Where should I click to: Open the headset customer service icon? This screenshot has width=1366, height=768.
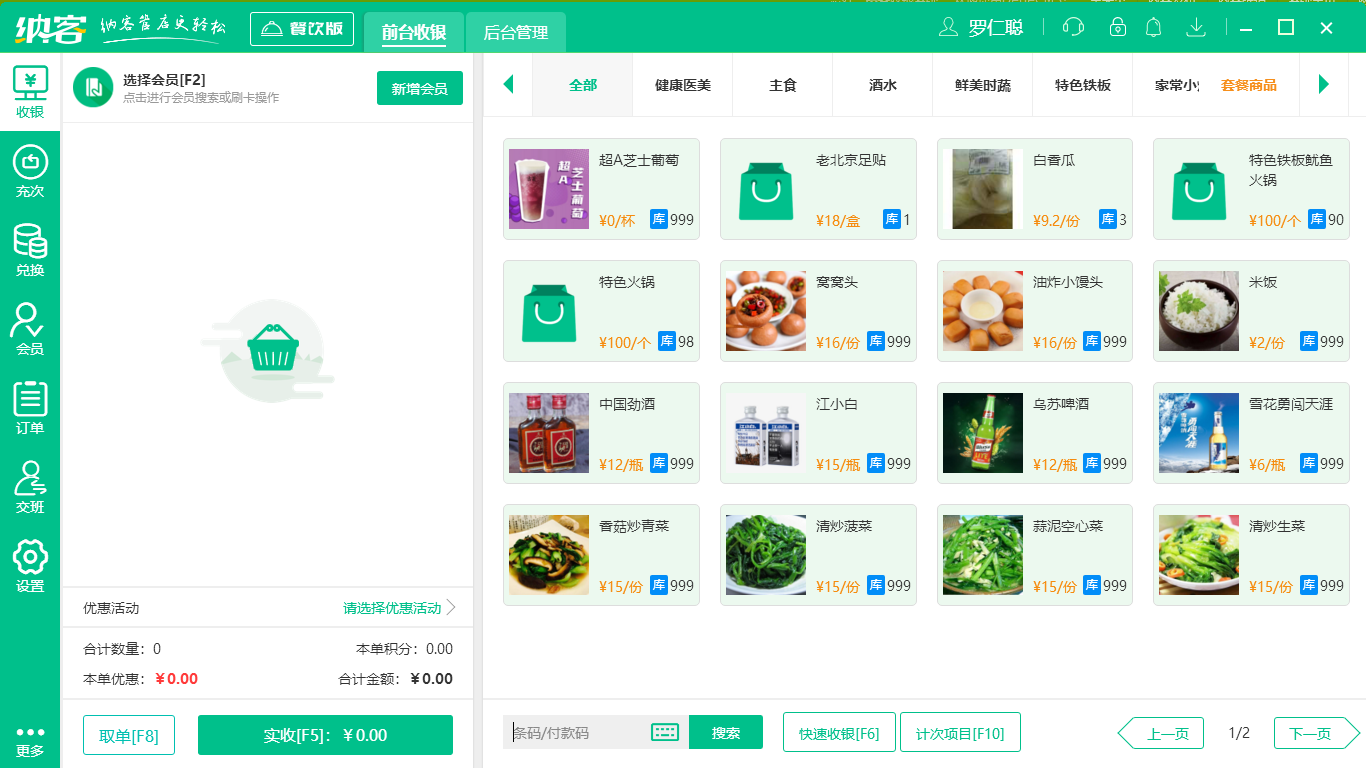(1072, 27)
